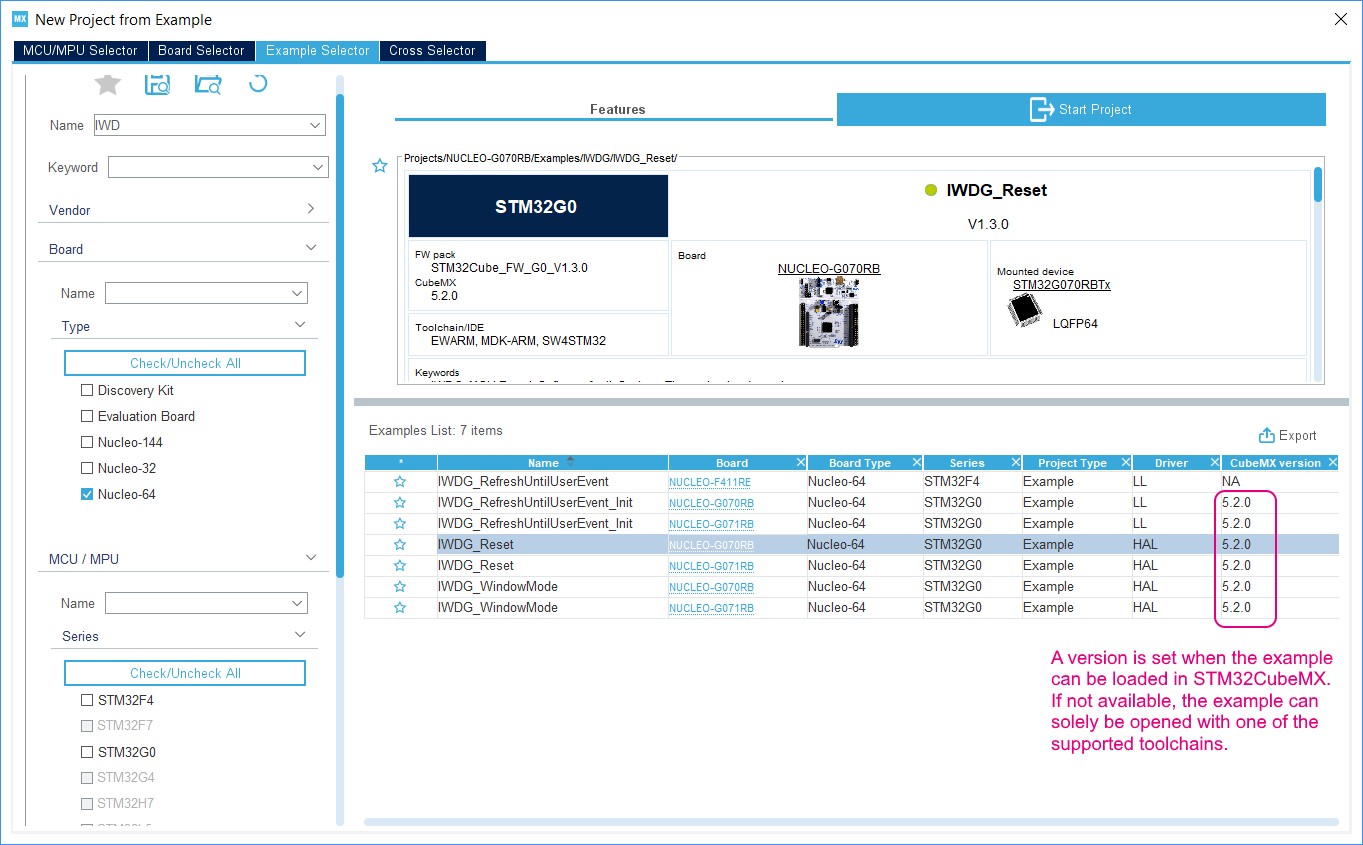This screenshot has height=845, width=1363.
Task: Click the 'IWDG_Reset' title in details panel
Action: (996, 190)
